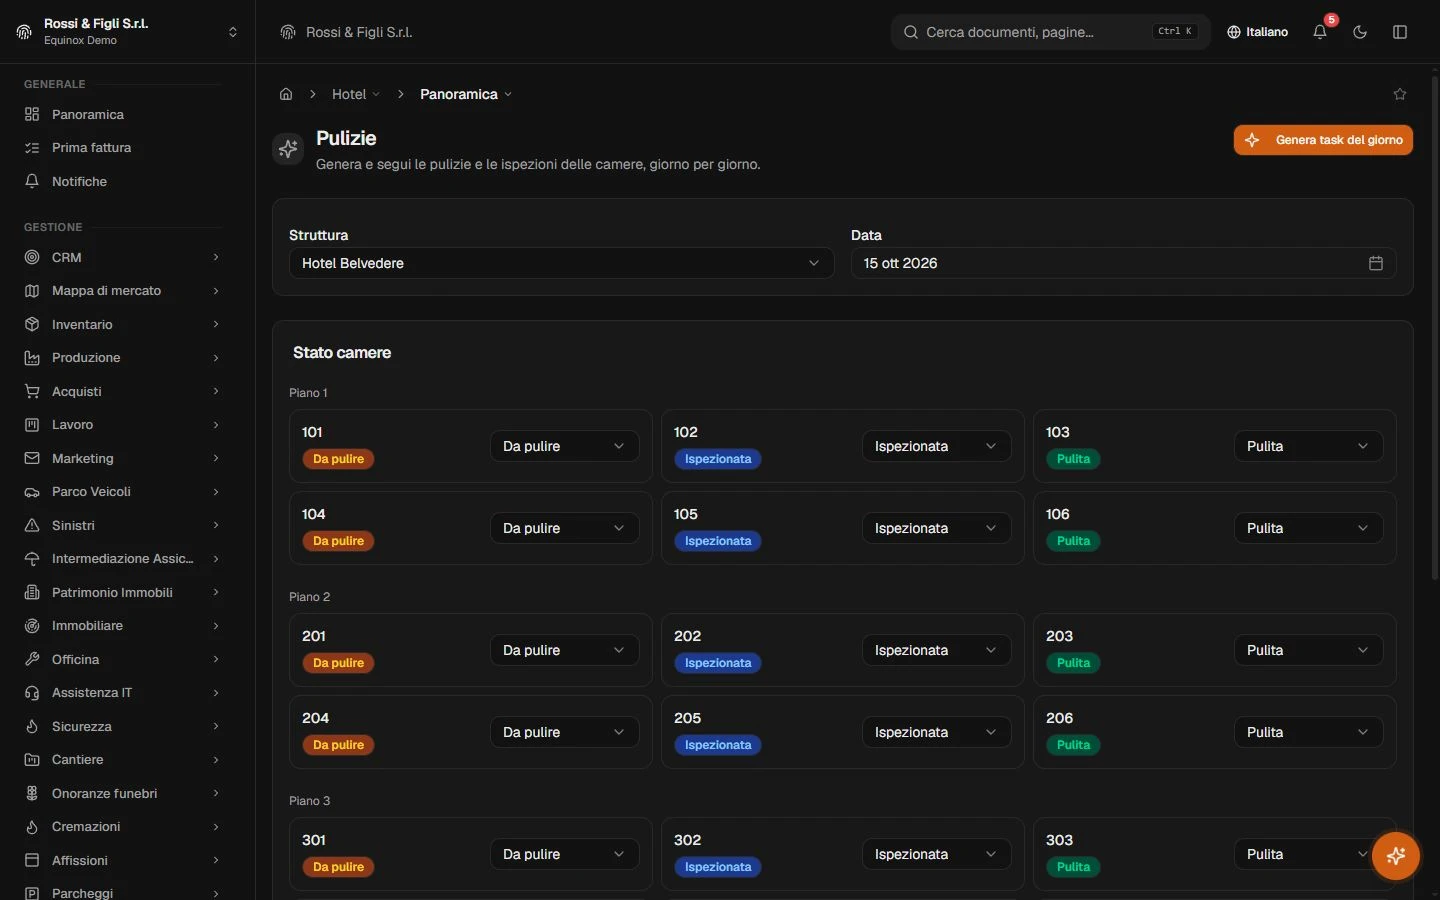Click the Da pulire badge of room 104
This screenshot has width=1440, height=900.
pos(338,541)
